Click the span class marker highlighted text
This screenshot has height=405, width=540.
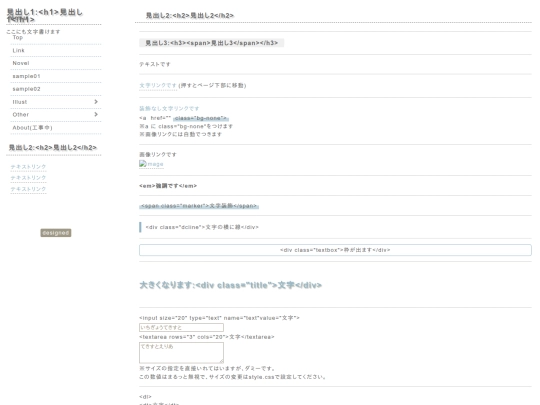click(199, 206)
